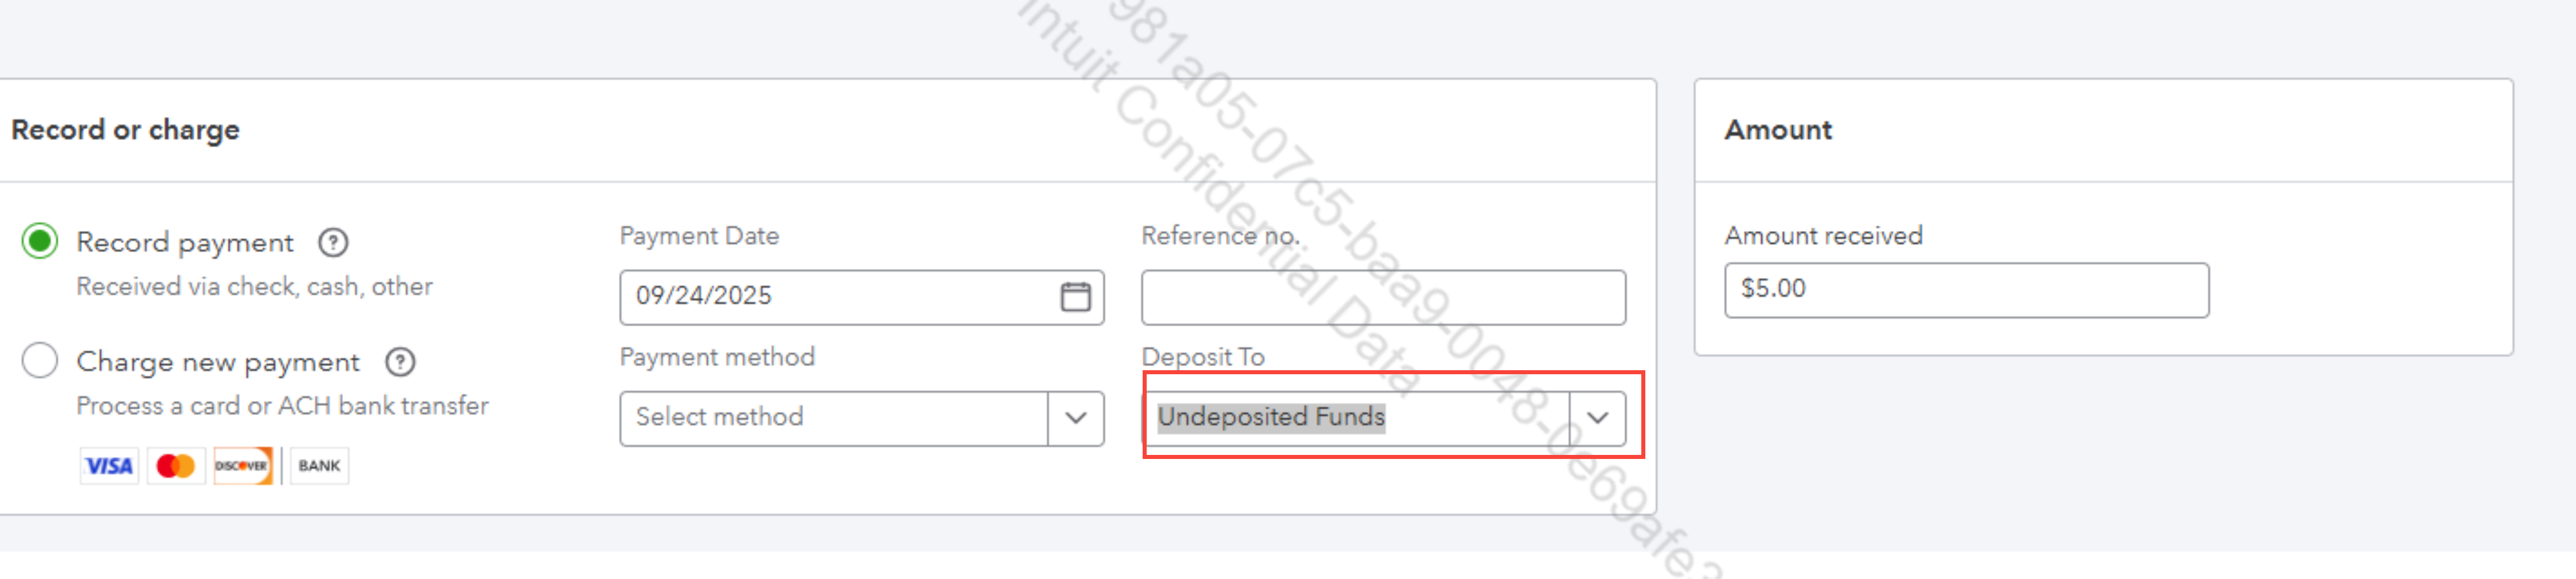Click help icon beside Charge new payment

click(x=400, y=362)
